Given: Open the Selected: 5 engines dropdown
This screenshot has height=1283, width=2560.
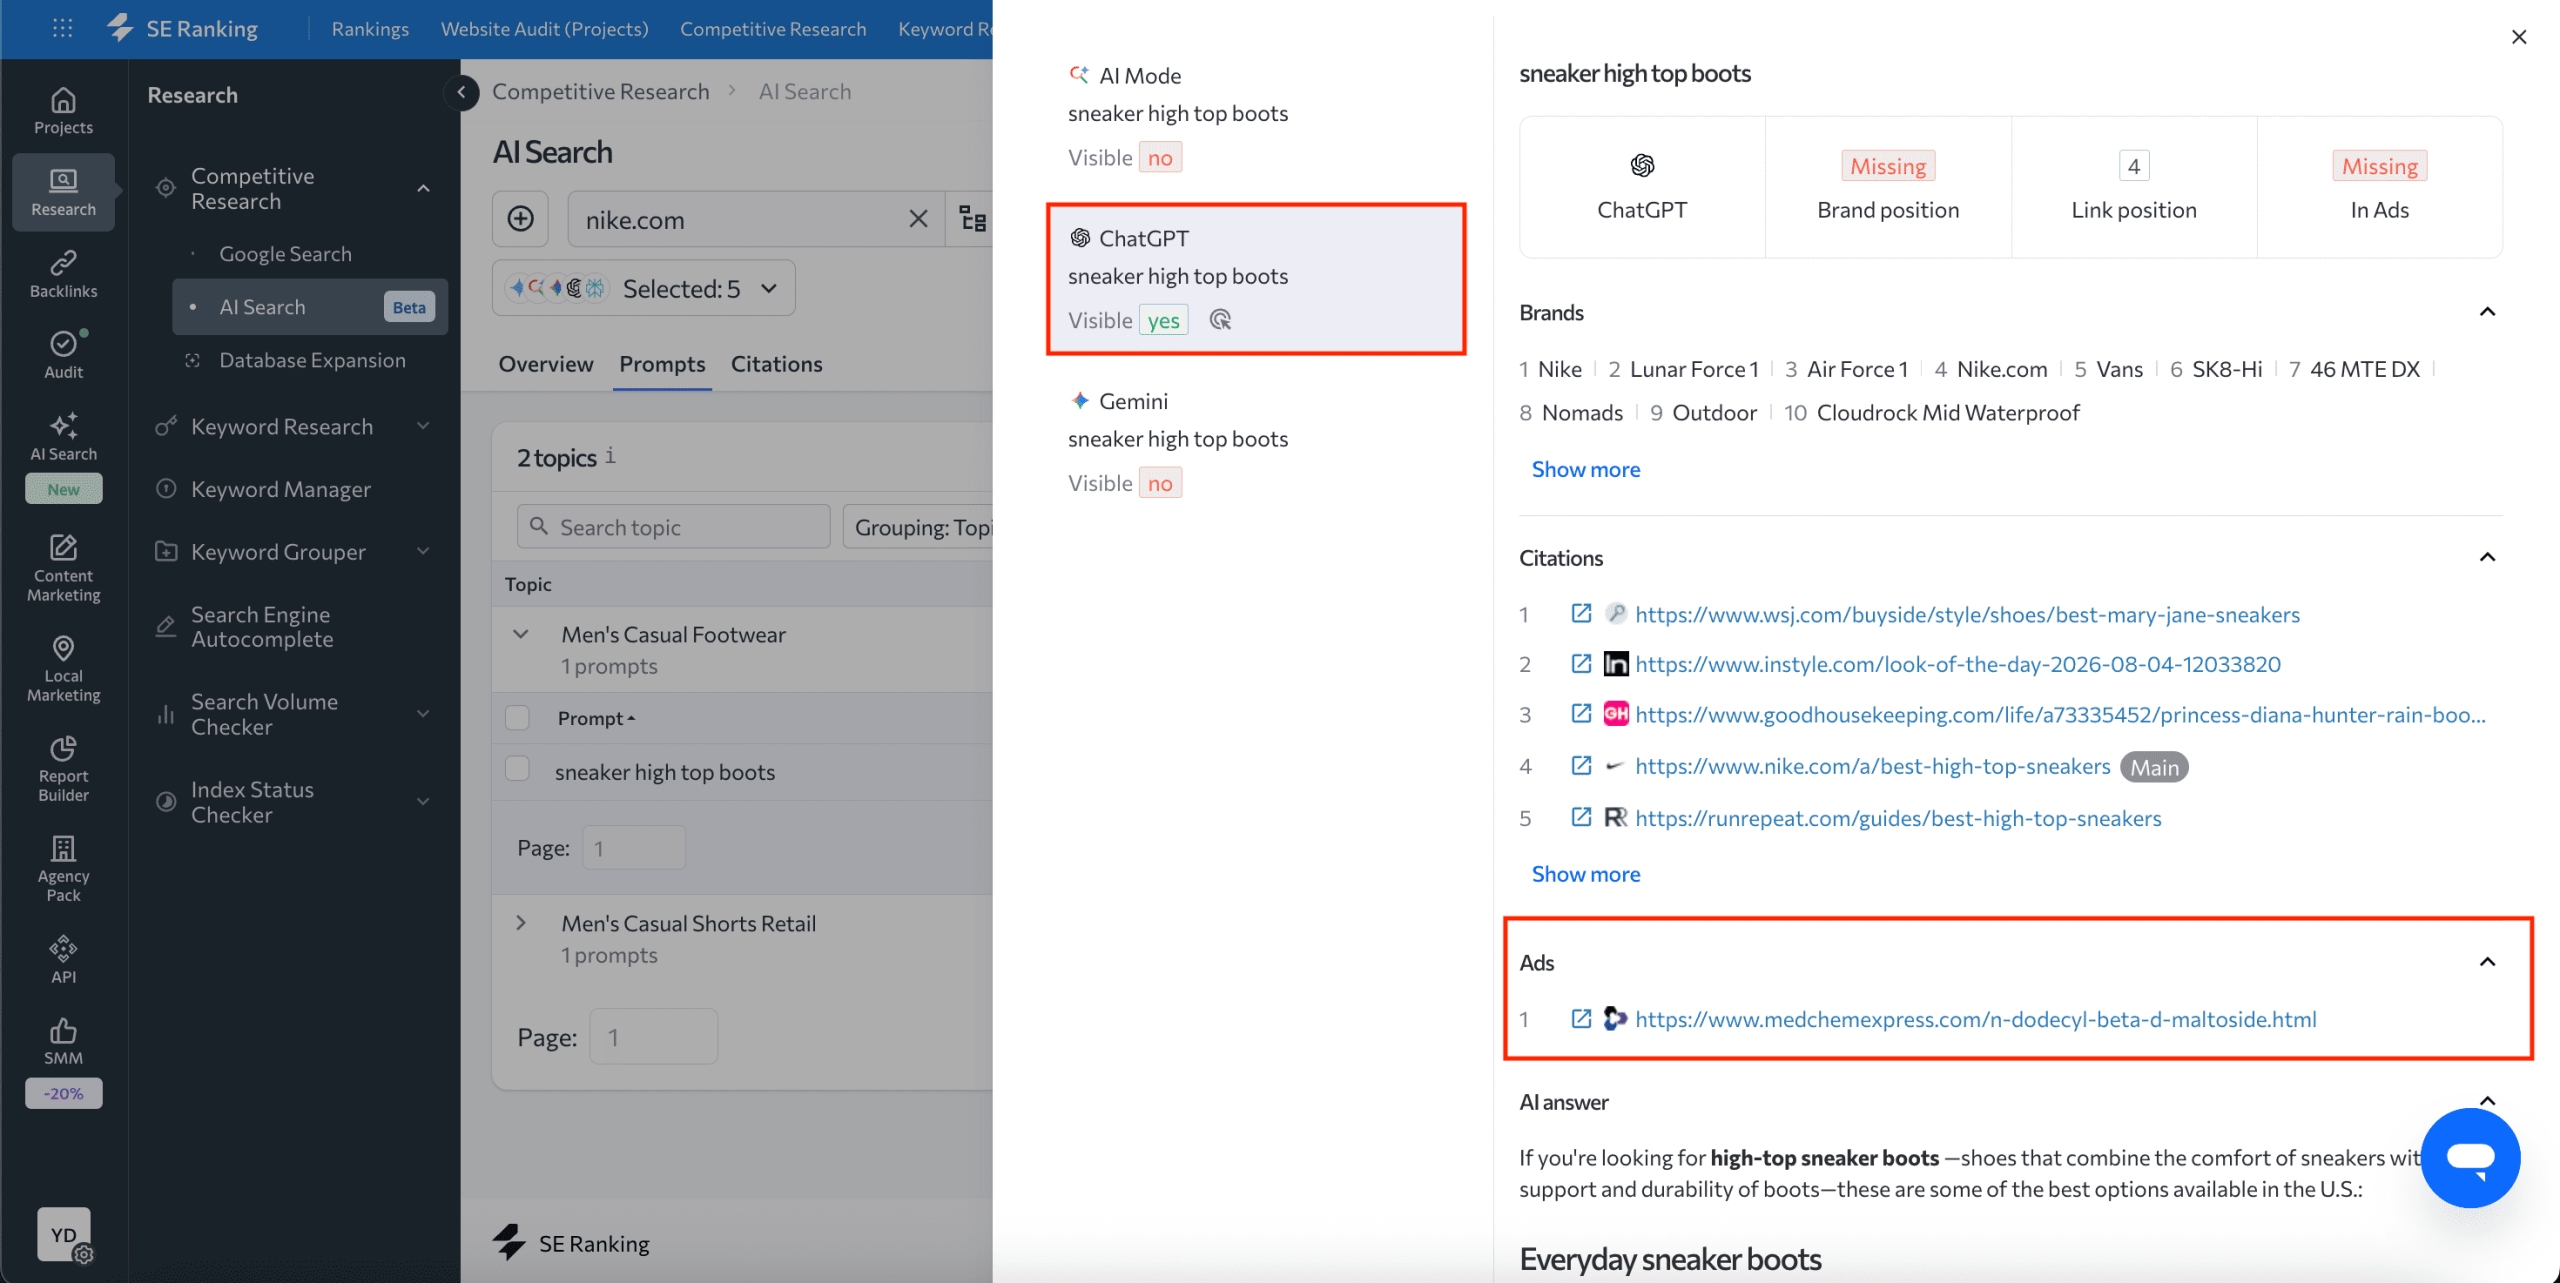Looking at the screenshot, I should point(644,288).
